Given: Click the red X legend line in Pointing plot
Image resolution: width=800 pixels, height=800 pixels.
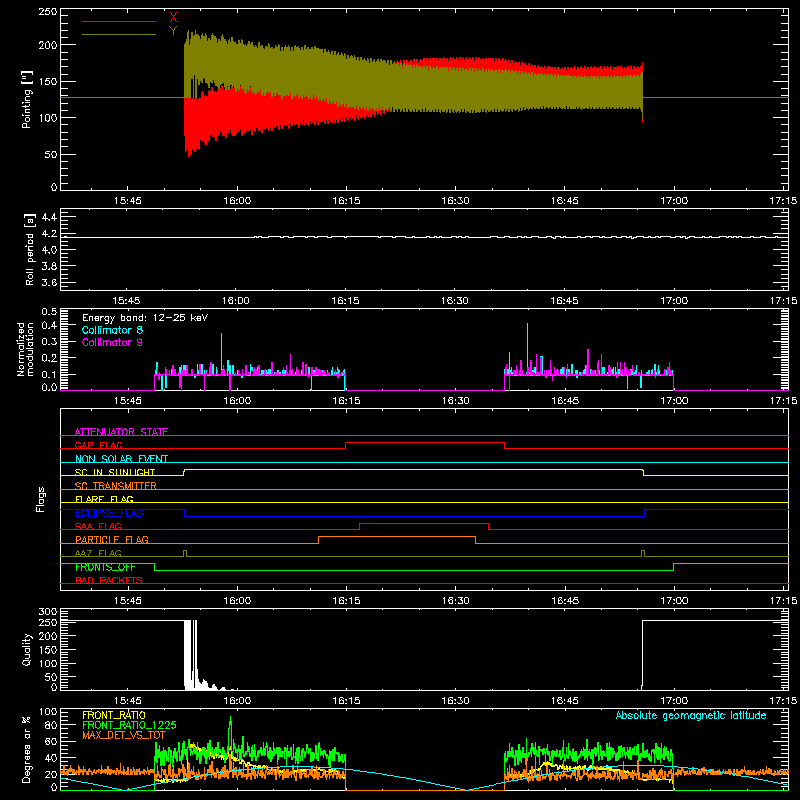Looking at the screenshot, I should (x=119, y=21).
